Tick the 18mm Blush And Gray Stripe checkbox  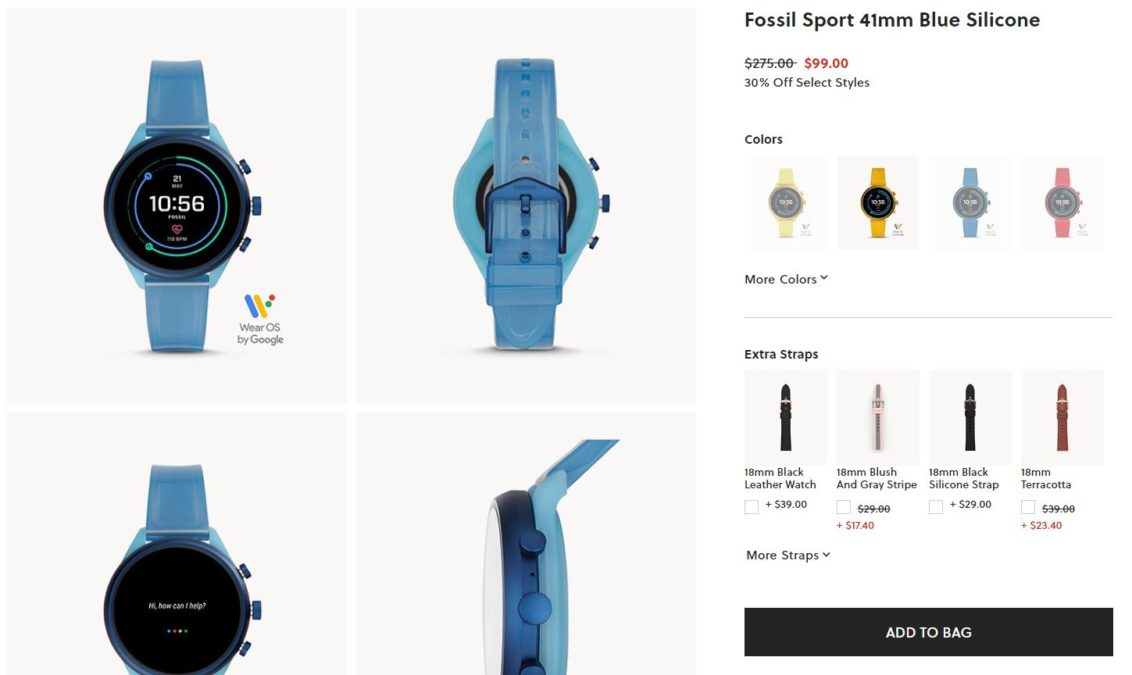pos(843,507)
